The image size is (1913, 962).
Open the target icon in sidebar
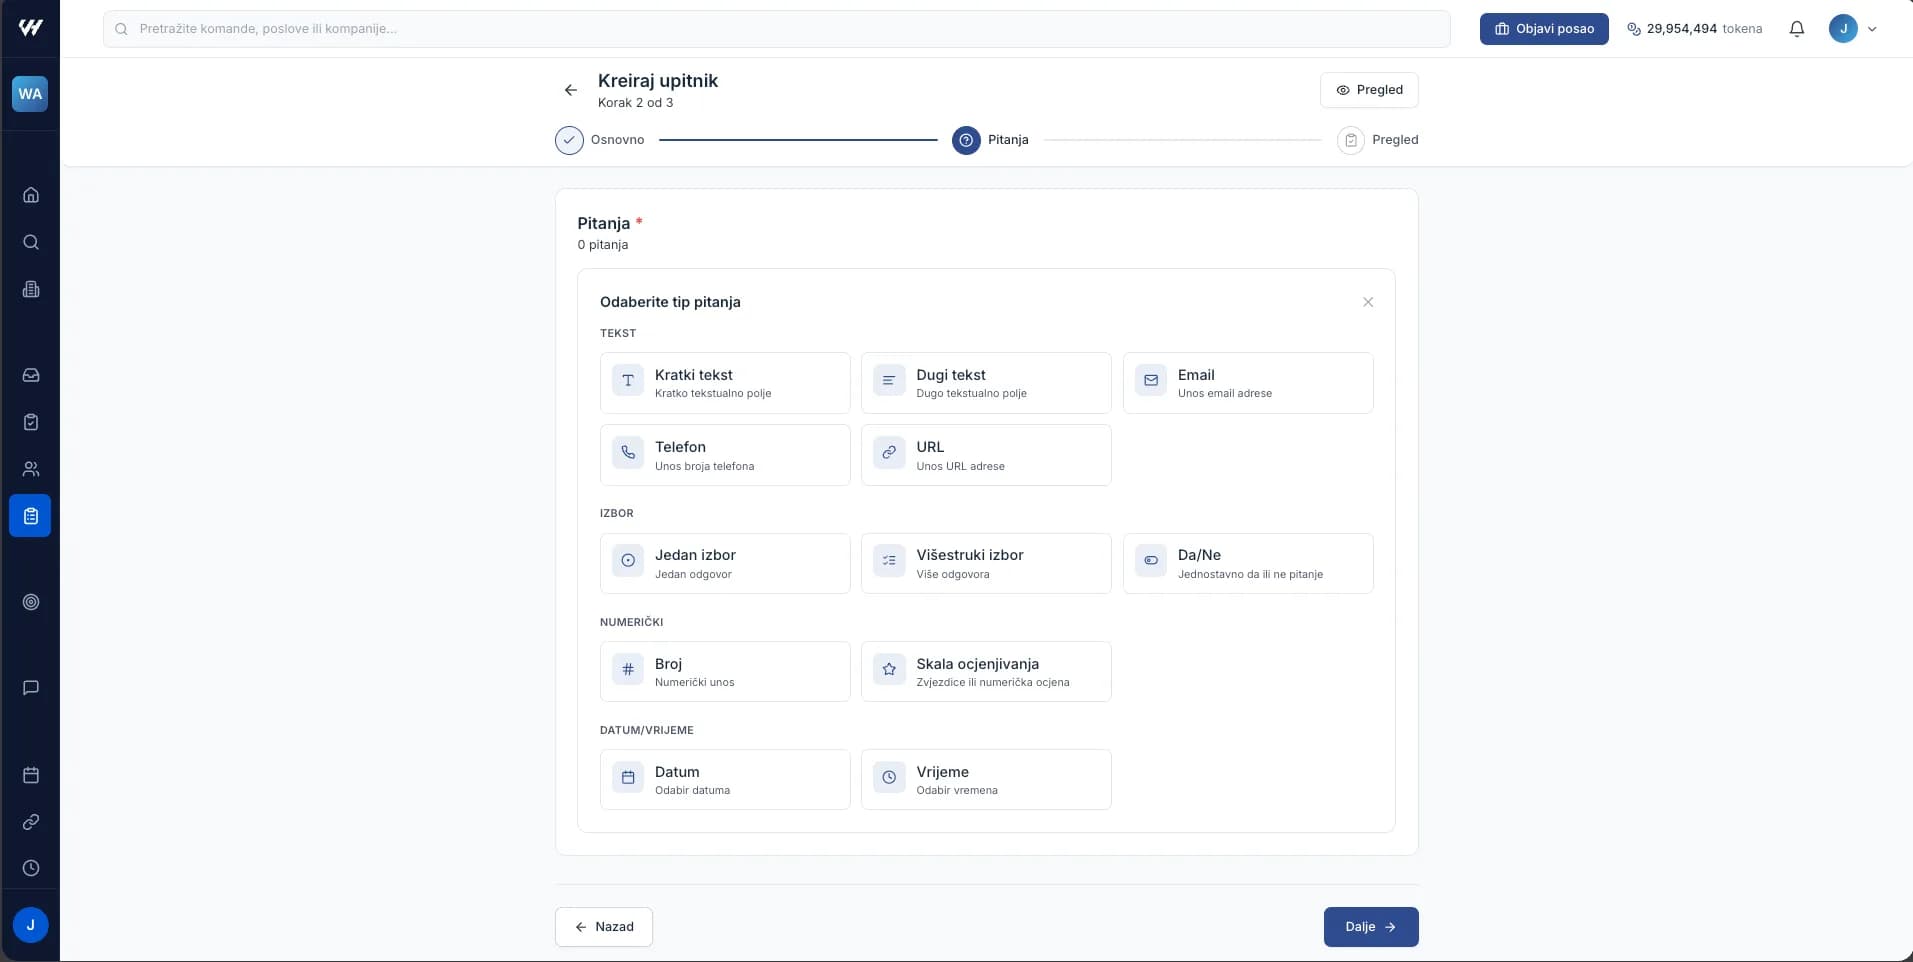pyautogui.click(x=31, y=602)
